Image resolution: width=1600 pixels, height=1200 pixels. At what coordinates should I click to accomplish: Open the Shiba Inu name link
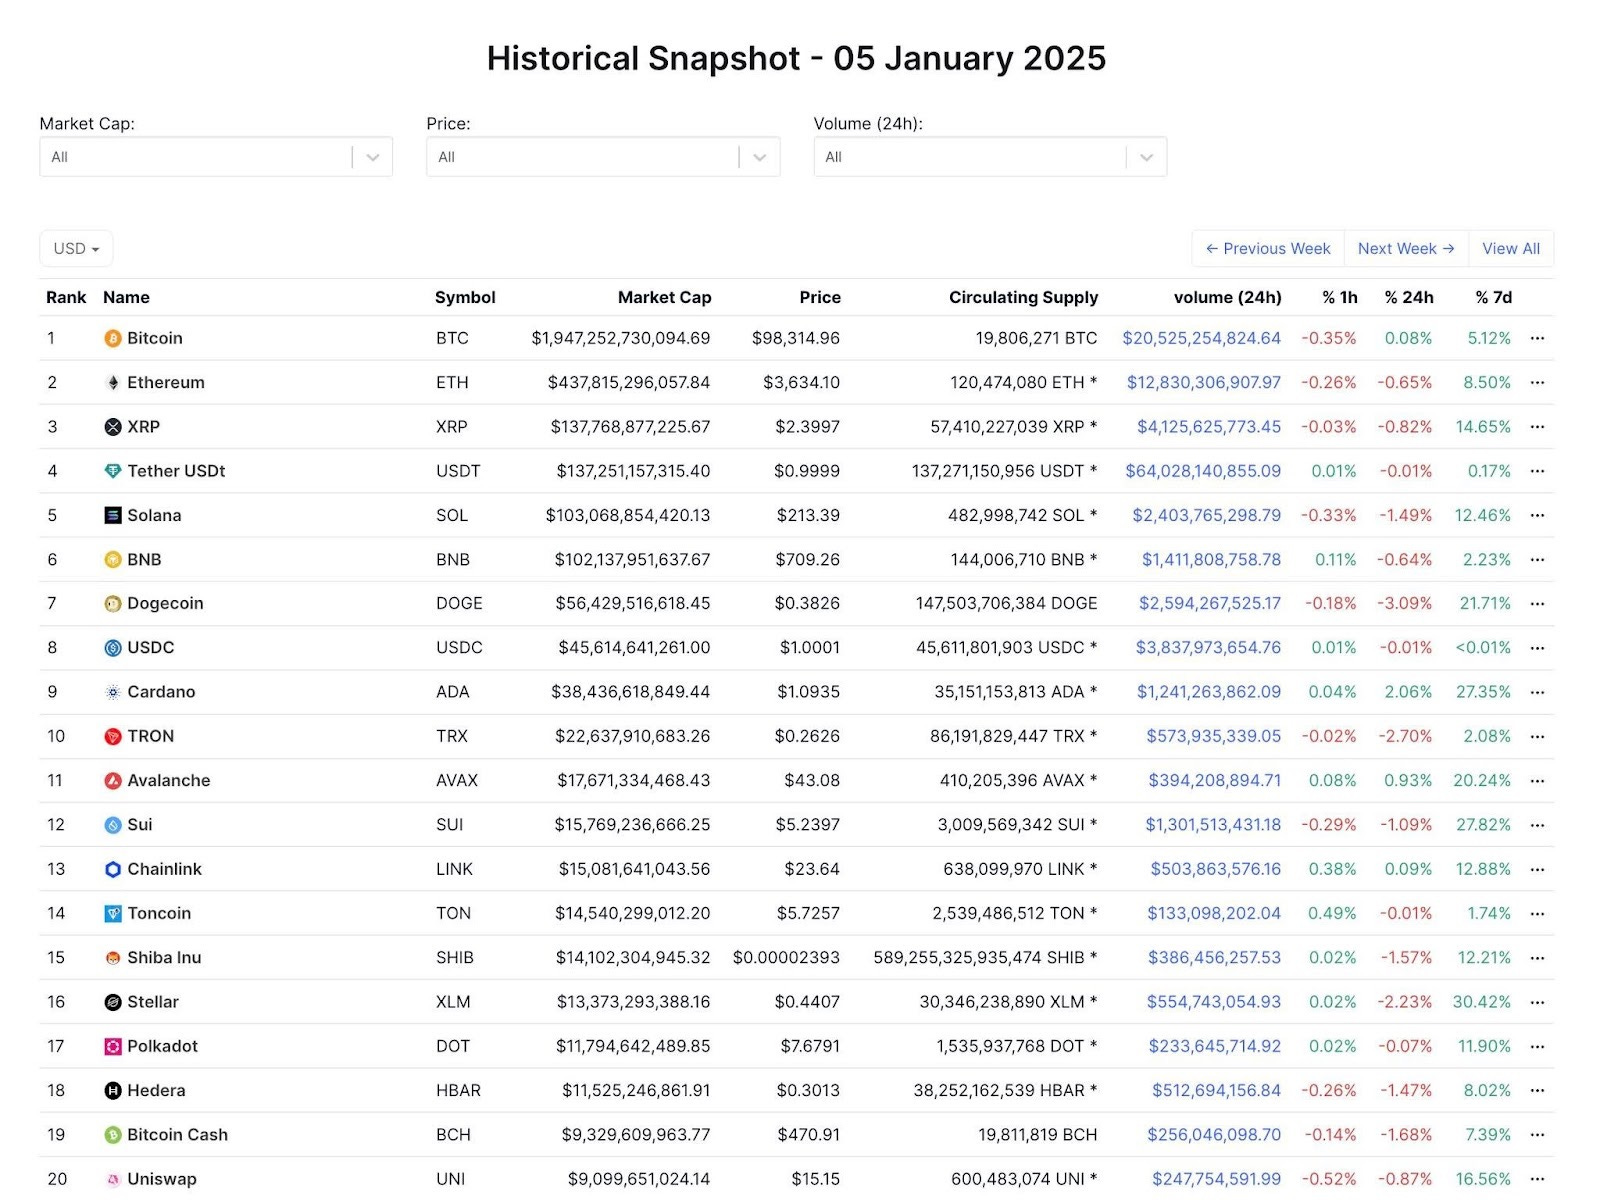(x=164, y=958)
